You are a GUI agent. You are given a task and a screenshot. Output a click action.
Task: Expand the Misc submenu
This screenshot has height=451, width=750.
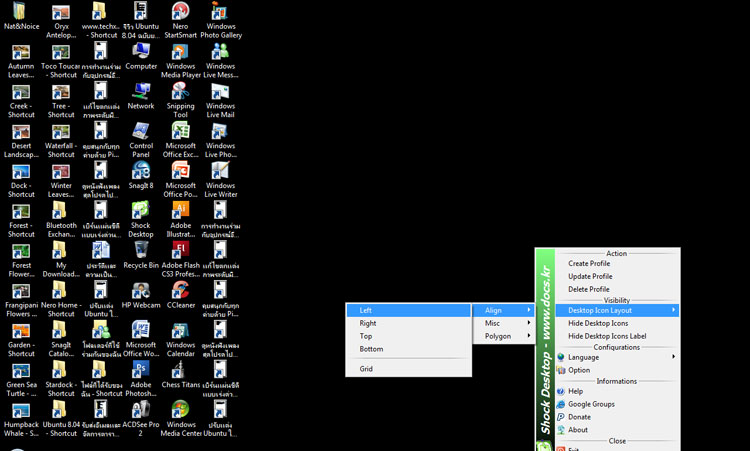503,323
